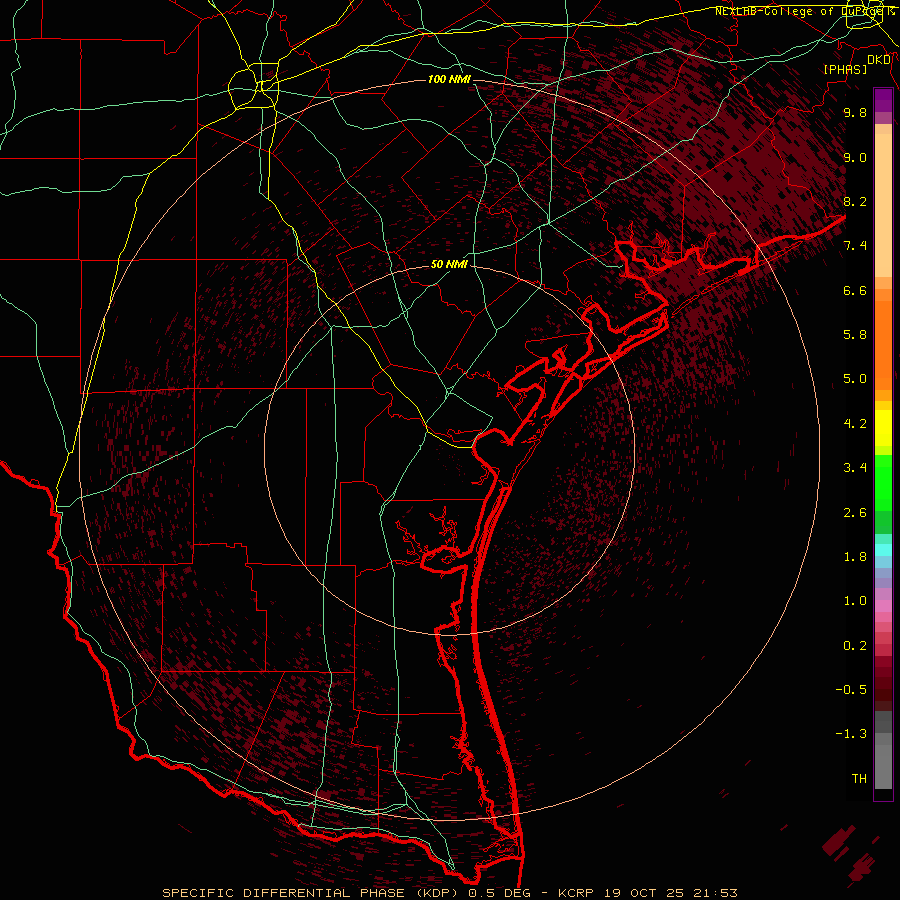Pick the cyan band of the color bar
900x900 pixels.
coord(883,550)
